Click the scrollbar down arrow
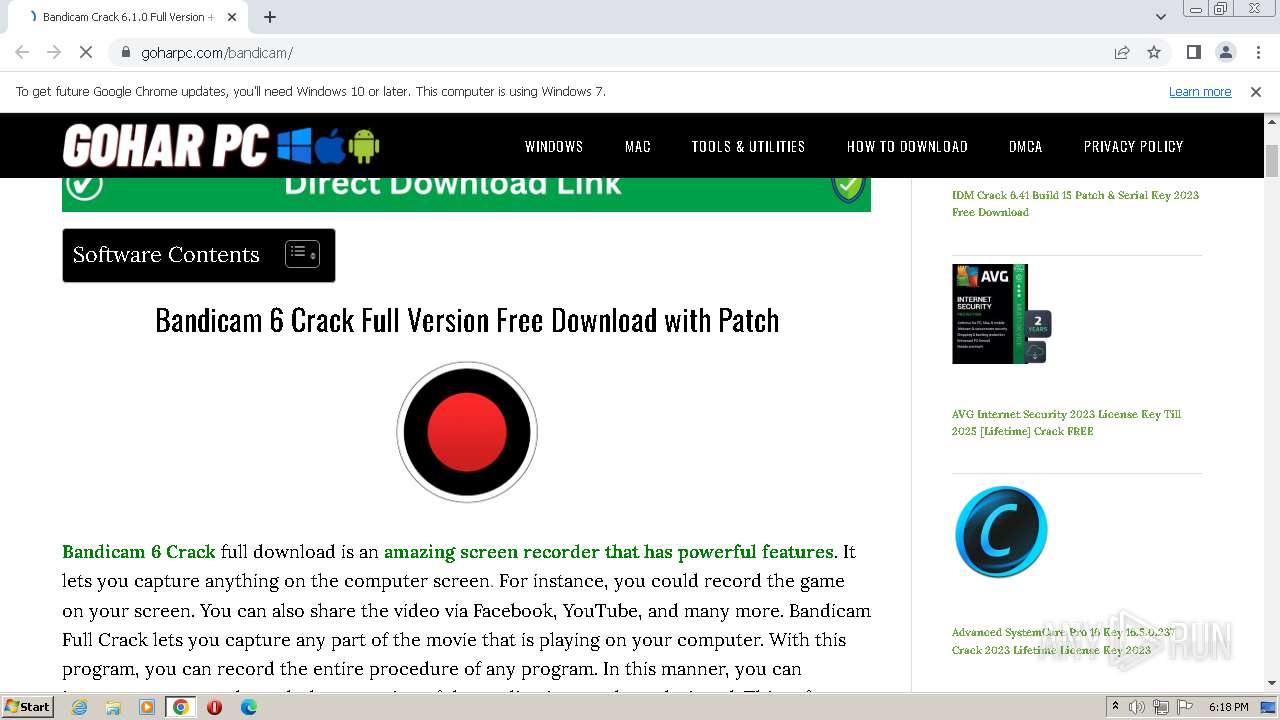The width and height of the screenshot is (1280, 720). click(1272, 683)
